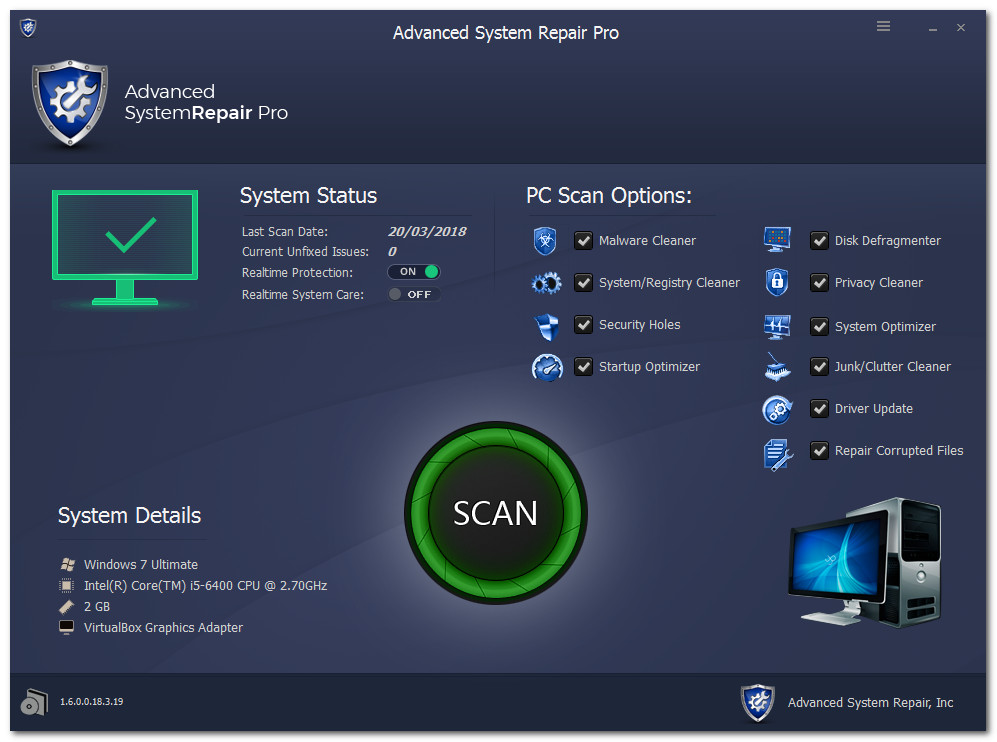Click the System Status heading
997x742 pixels.
tap(308, 195)
